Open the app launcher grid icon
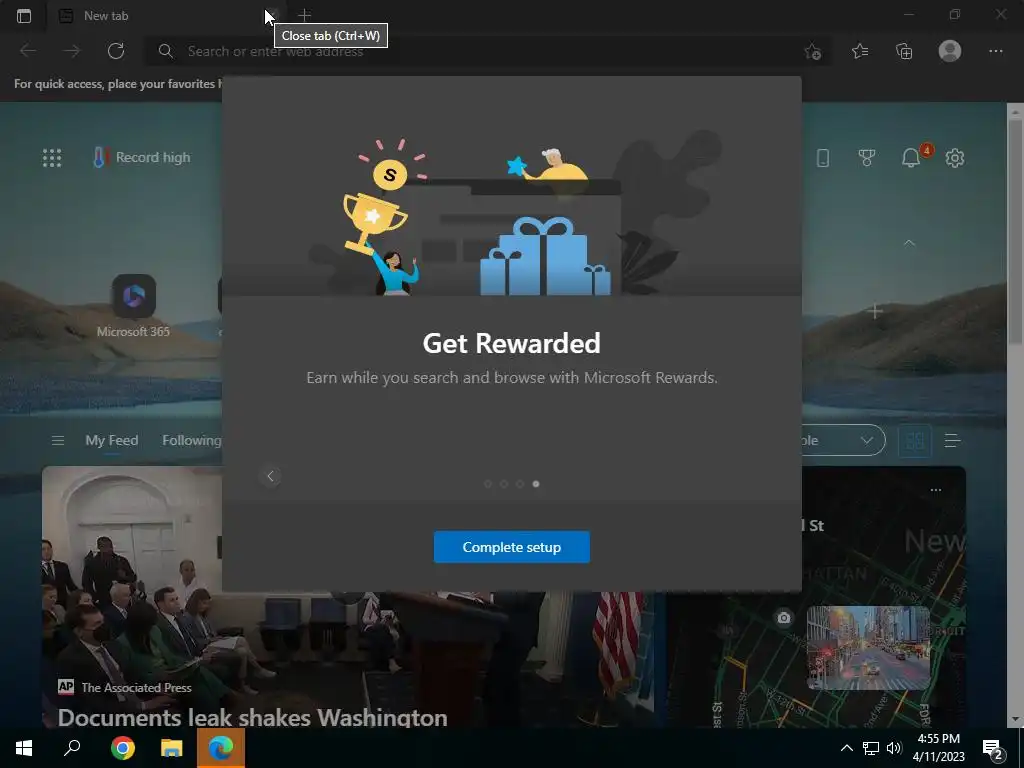 pos(52,158)
